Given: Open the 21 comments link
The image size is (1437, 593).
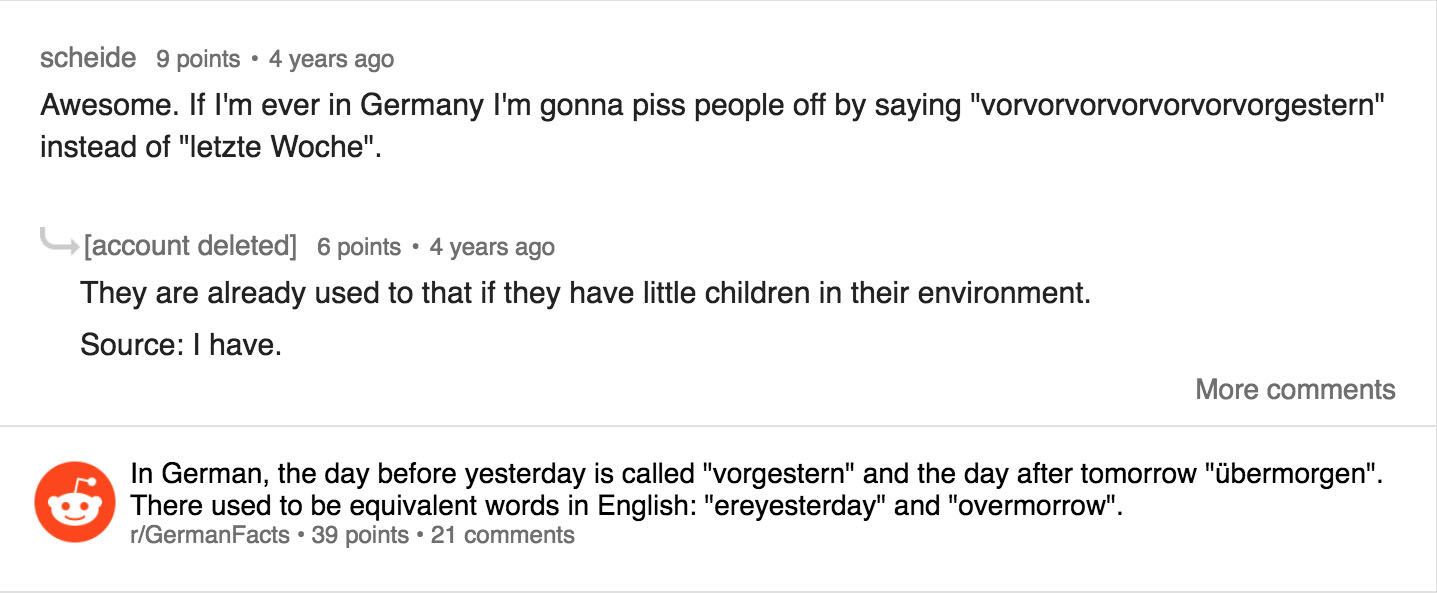Looking at the screenshot, I should pyautogui.click(x=503, y=535).
